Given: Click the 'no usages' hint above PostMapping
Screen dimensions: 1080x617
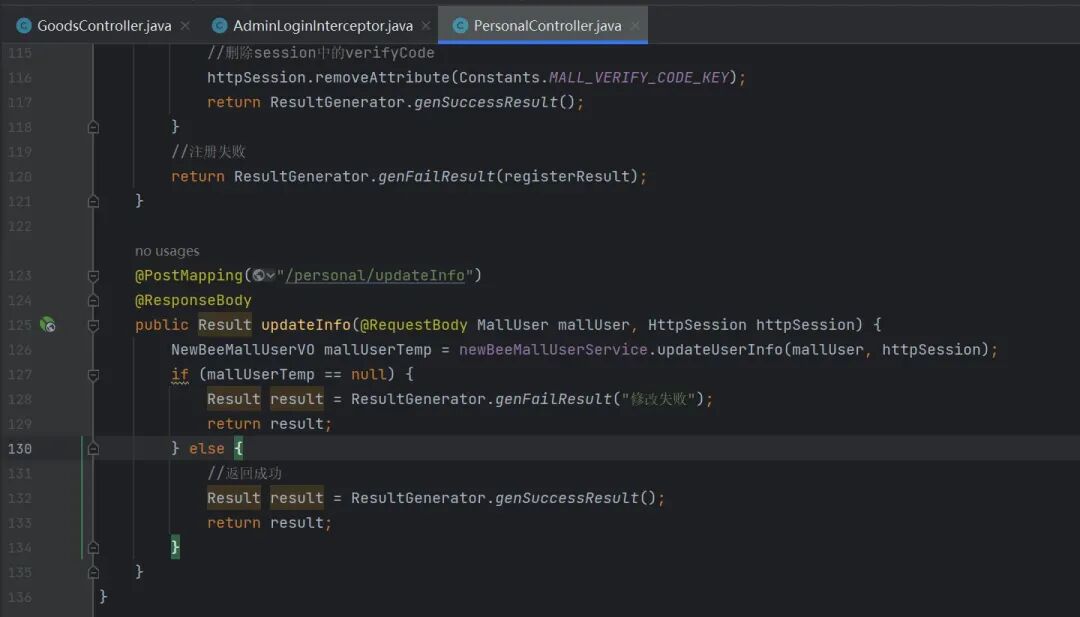Looking at the screenshot, I should coord(167,251).
